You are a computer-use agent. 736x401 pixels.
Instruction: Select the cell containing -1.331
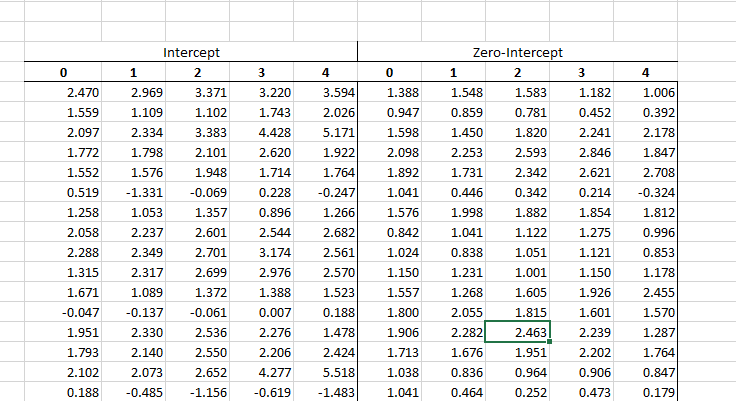(x=134, y=193)
